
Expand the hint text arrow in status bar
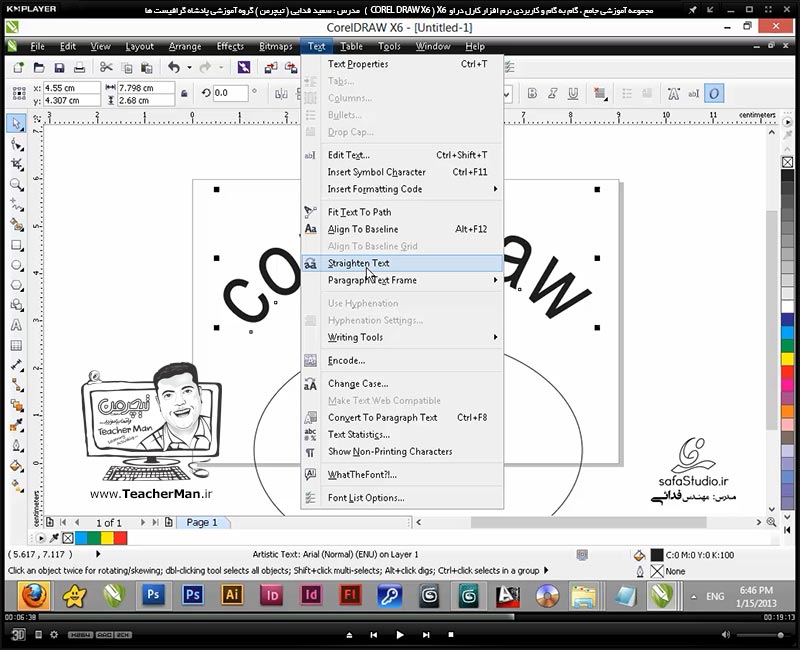pos(546,570)
